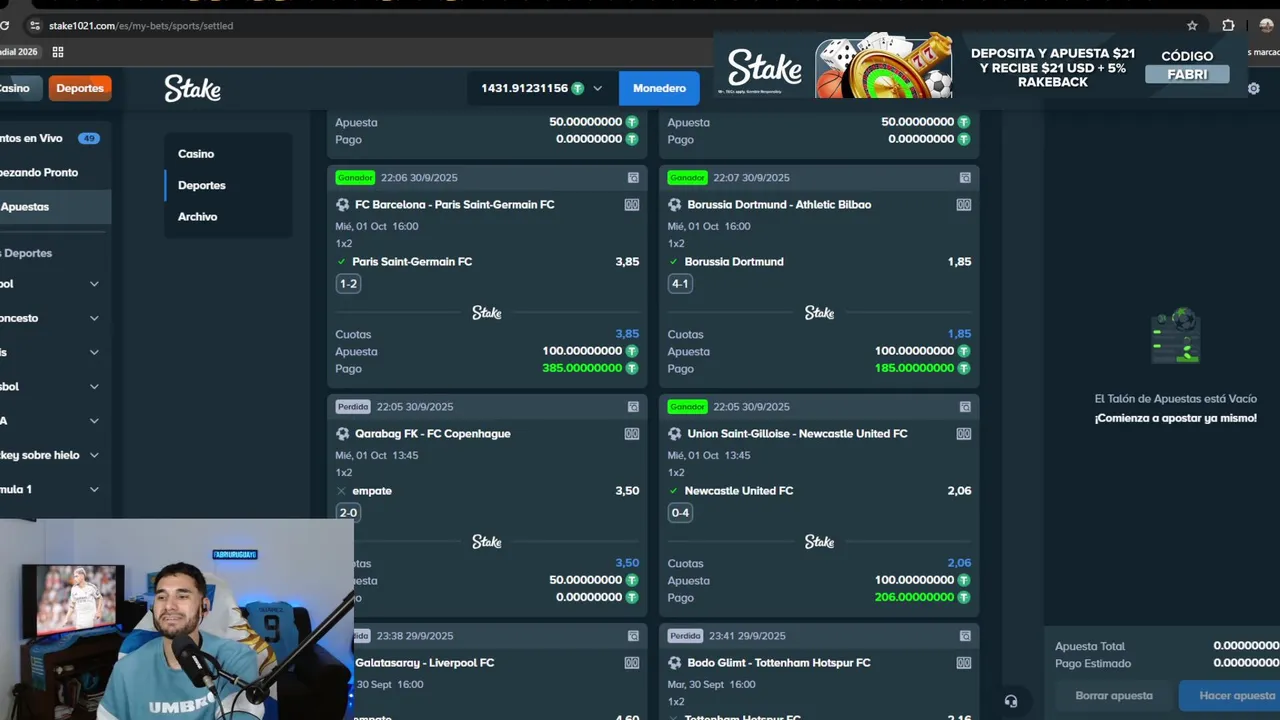
Task: Click the blue 1,85 odds value
Action: (959, 334)
